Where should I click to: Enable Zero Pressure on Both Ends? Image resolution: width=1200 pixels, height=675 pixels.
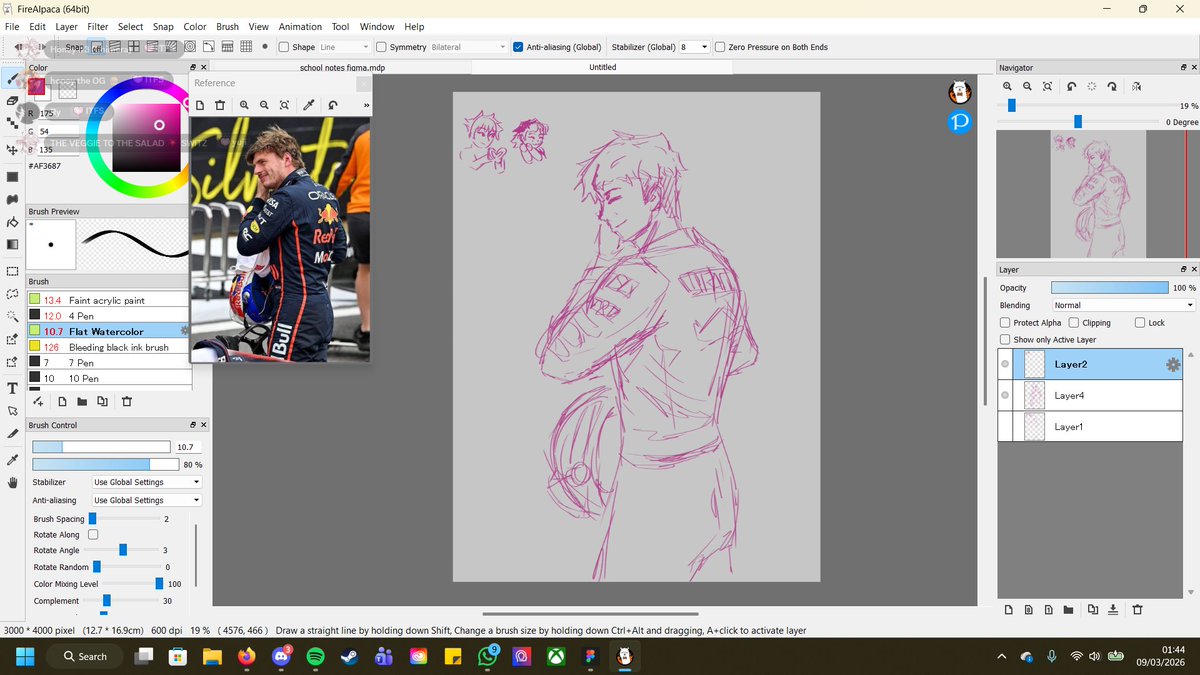[x=718, y=46]
